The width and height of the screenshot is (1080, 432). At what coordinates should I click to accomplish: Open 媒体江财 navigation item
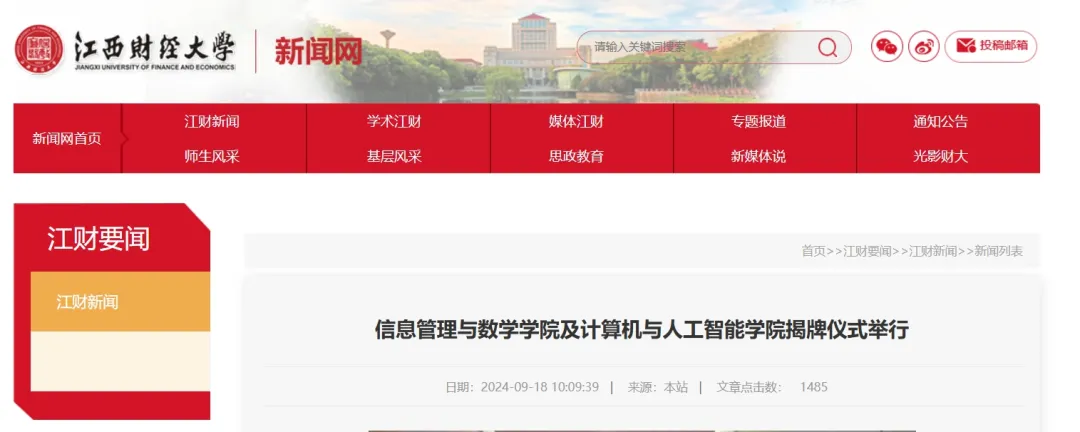[x=576, y=122]
